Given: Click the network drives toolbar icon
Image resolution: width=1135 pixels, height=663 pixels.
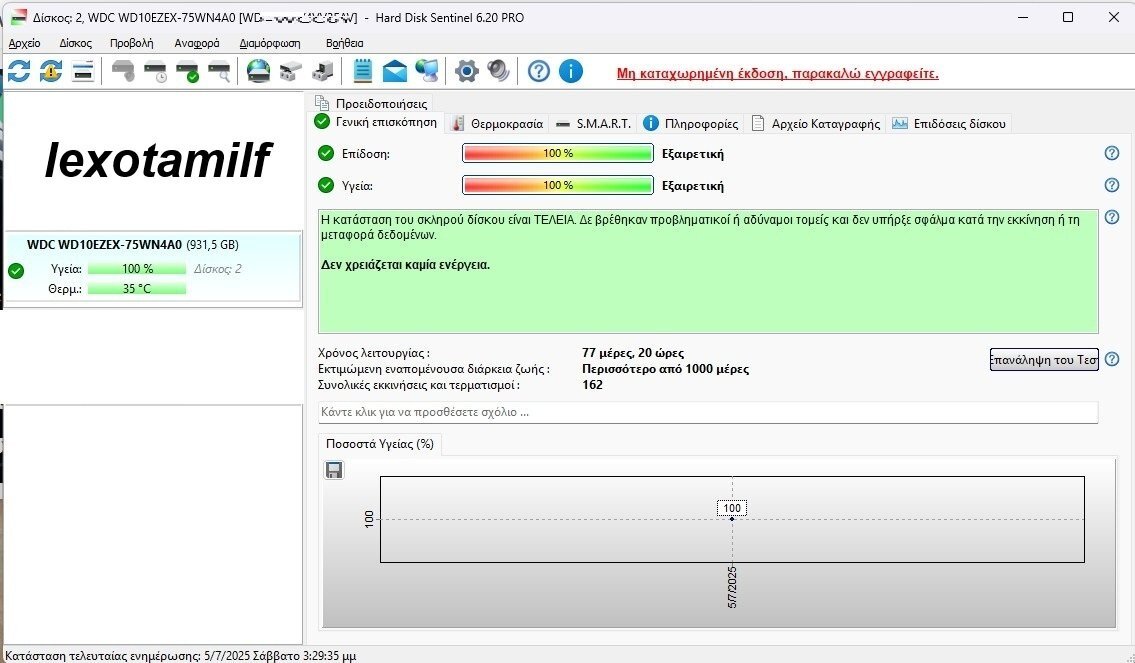Looking at the screenshot, I should [290, 71].
